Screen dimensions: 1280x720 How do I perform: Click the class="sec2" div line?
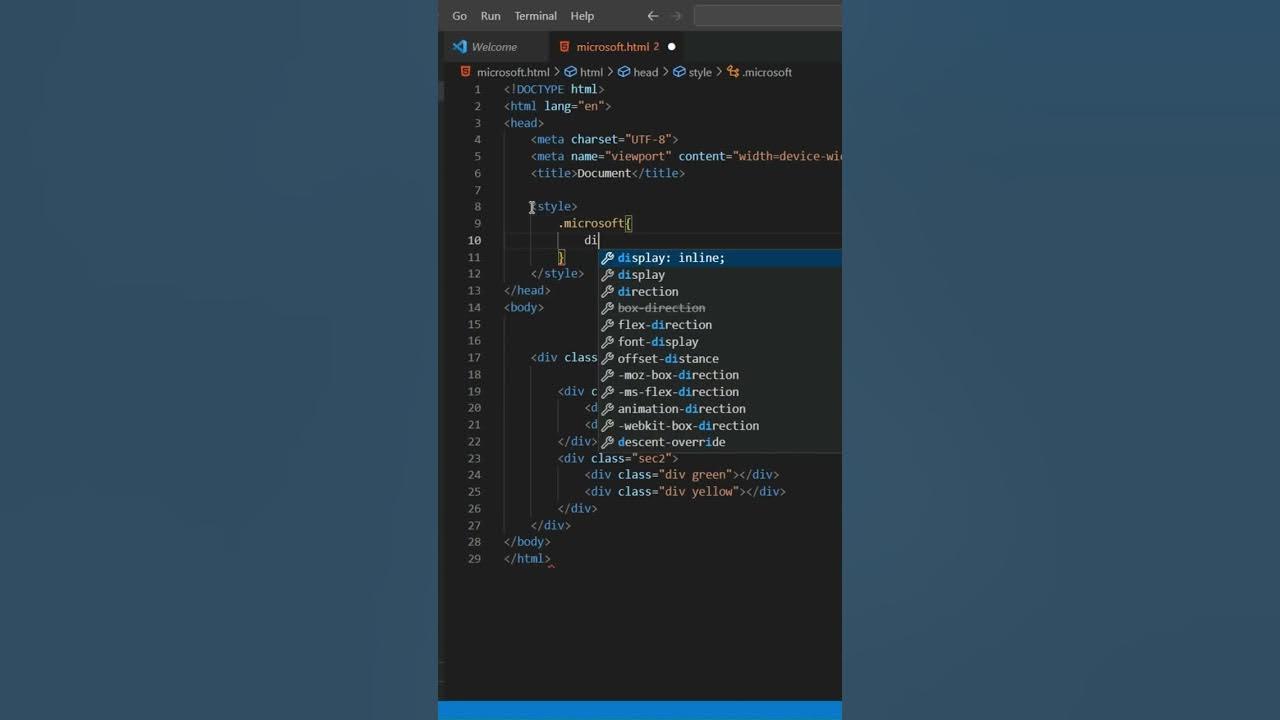click(618, 458)
